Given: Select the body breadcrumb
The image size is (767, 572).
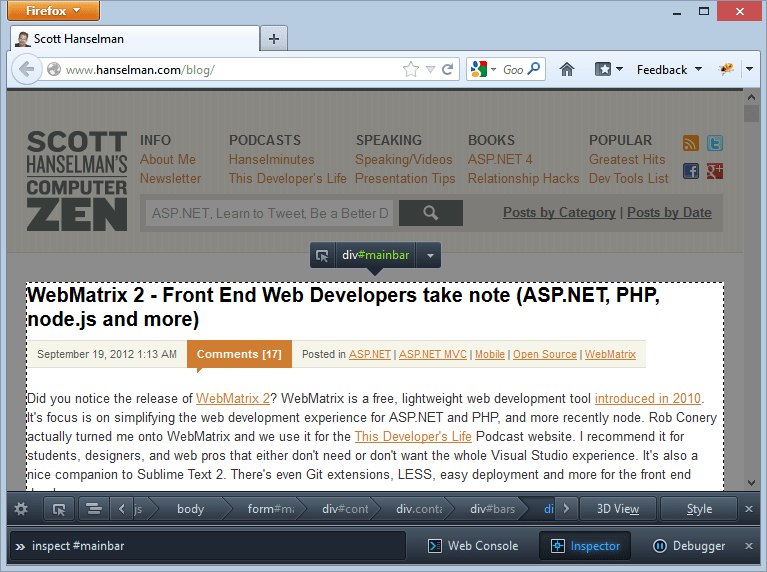Looking at the screenshot, I should pyautogui.click(x=190, y=509).
